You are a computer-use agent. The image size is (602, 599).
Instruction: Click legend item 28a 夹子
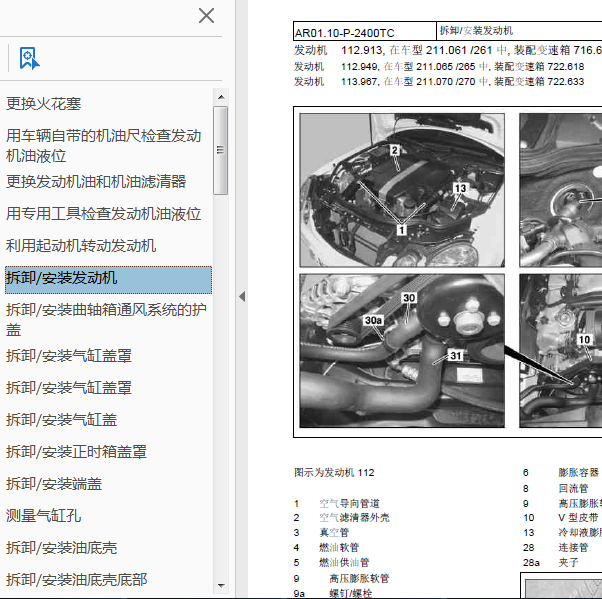click(551, 563)
